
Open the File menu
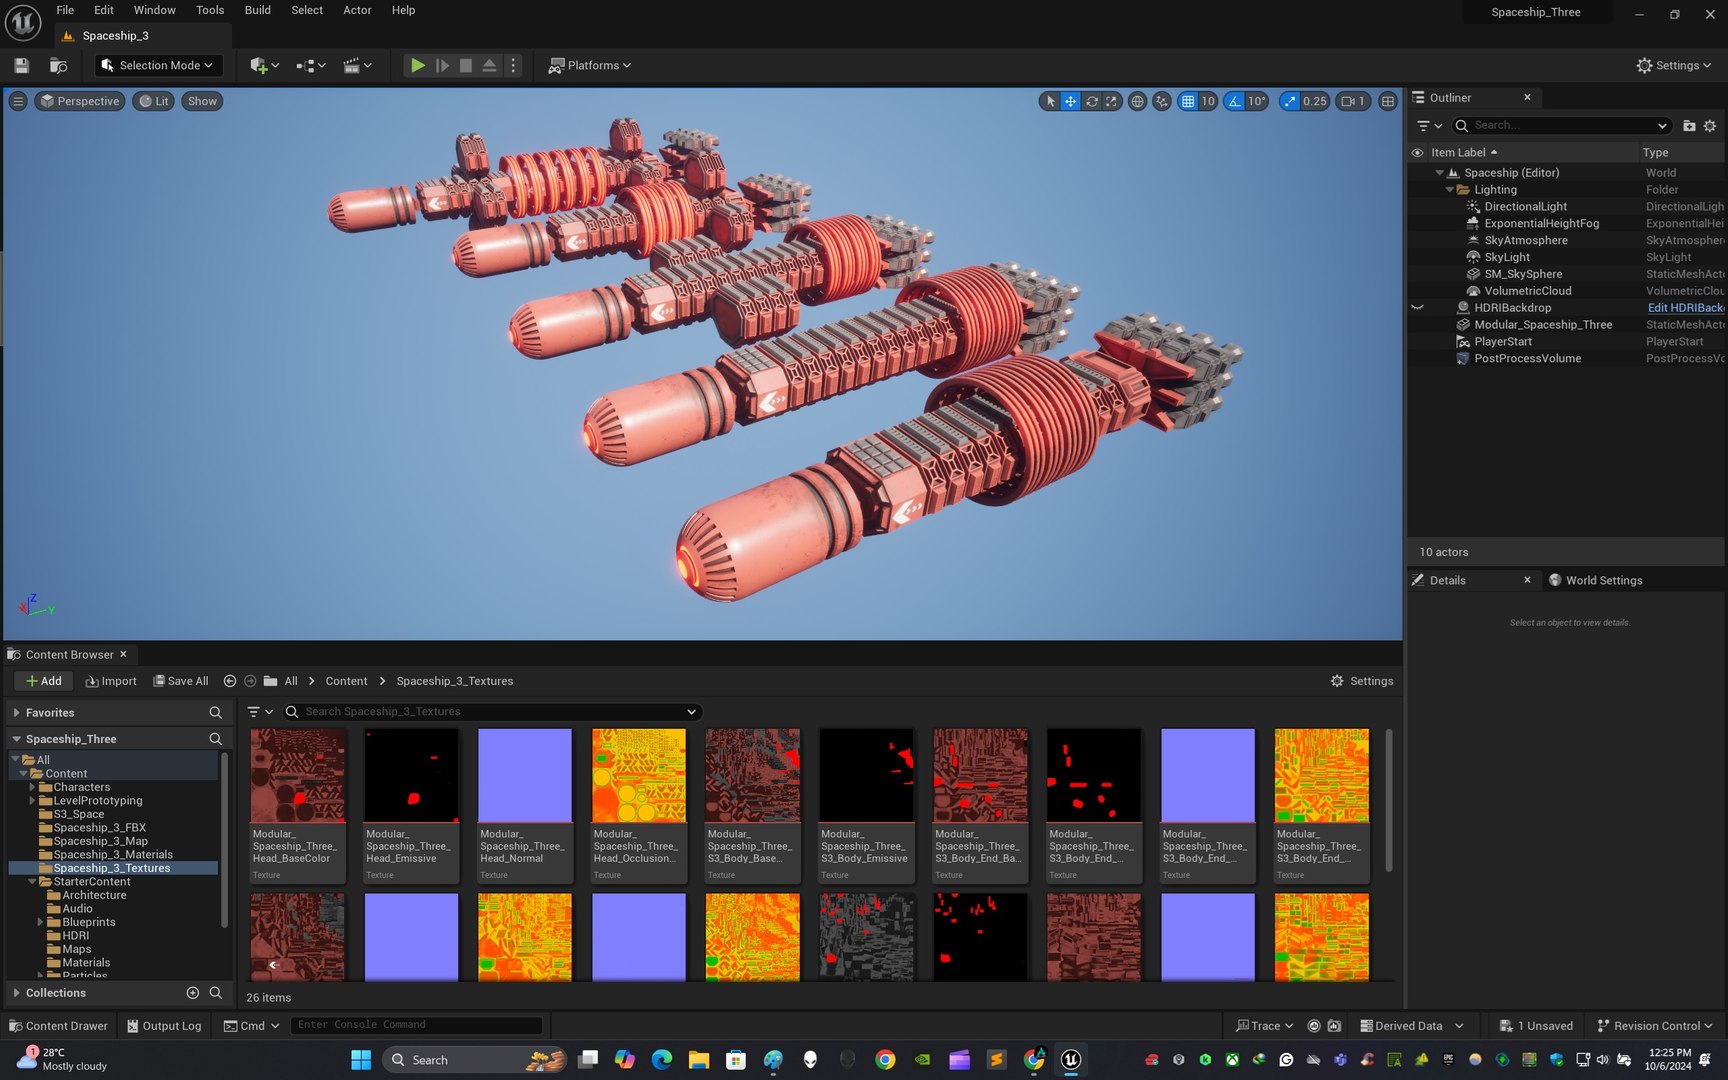pyautogui.click(x=65, y=10)
